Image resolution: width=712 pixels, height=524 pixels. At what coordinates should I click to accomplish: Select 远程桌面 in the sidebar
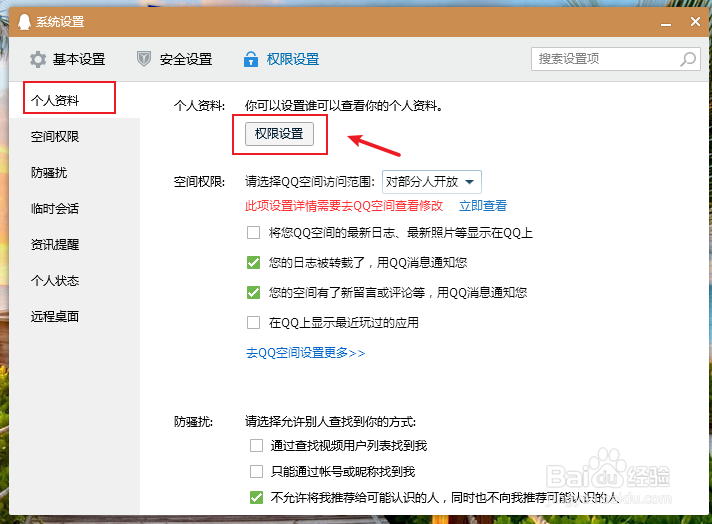[x=55, y=316]
